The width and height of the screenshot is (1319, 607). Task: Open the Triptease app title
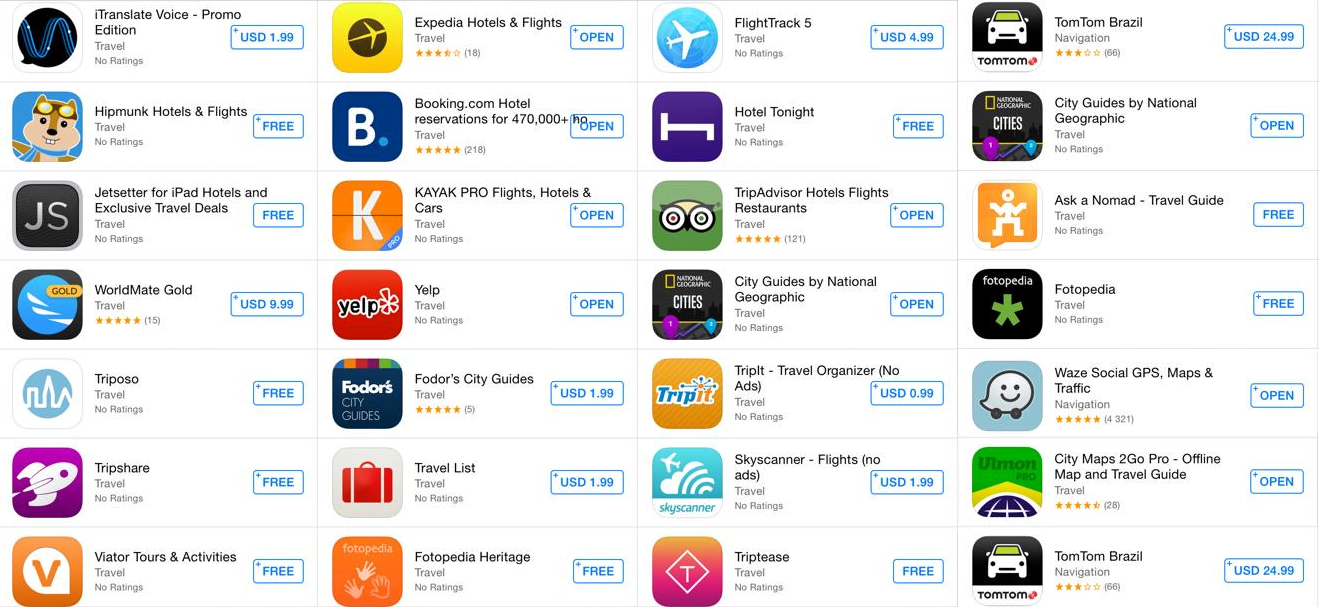pyautogui.click(x=762, y=557)
